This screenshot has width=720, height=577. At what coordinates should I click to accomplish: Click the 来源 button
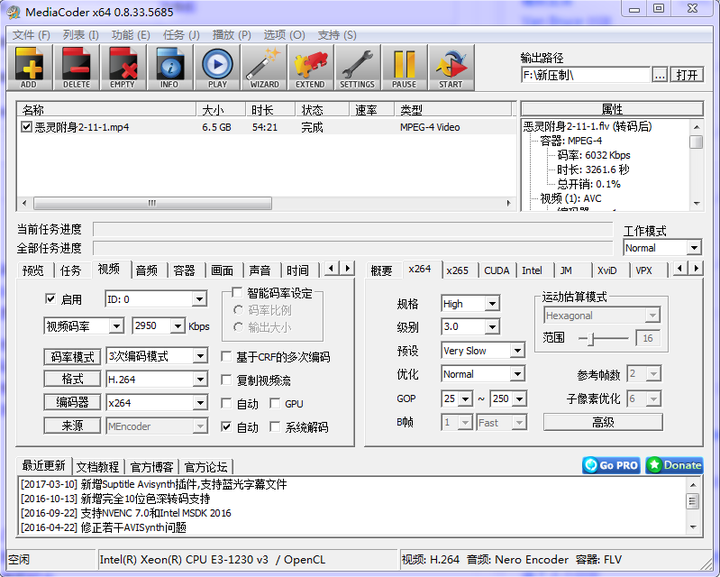click(x=72, y=426)
